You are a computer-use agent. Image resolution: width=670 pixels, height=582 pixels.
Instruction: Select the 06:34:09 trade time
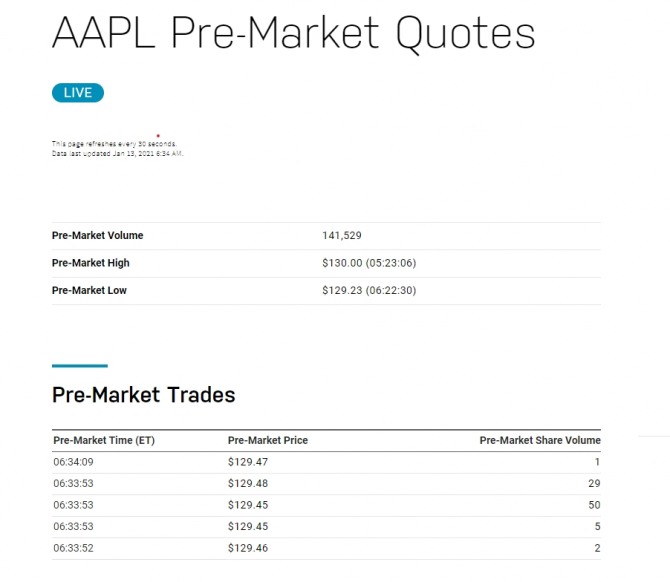point(73,462)
